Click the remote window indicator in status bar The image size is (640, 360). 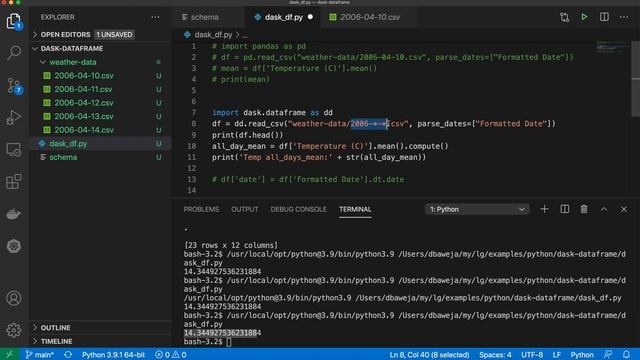click(x=10, y=354)
